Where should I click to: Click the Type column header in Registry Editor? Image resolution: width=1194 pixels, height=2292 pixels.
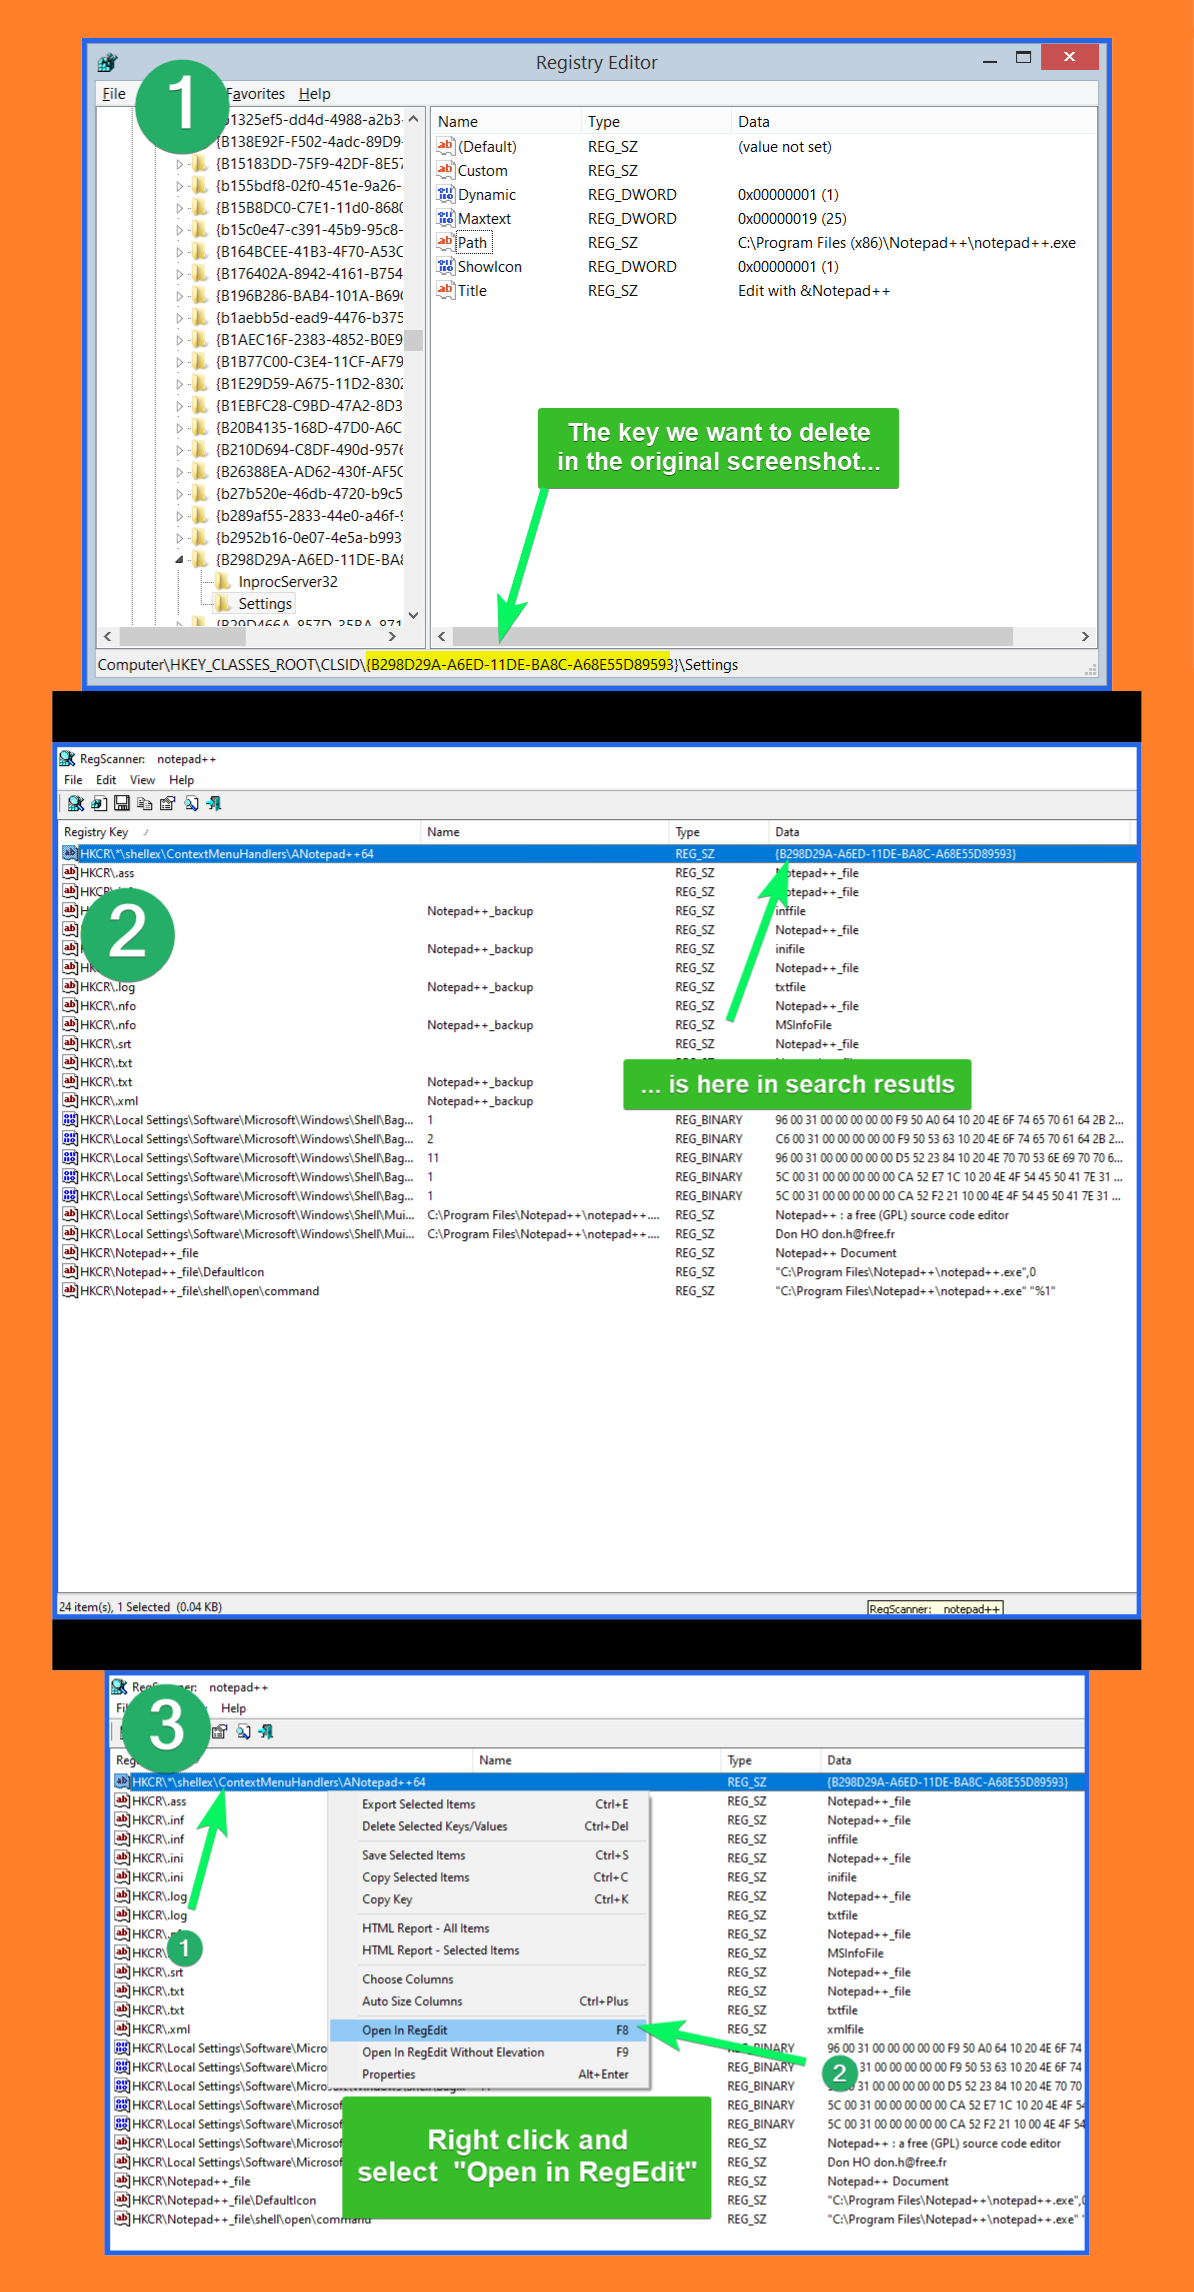pyautogui.click(x=655, y=122)
